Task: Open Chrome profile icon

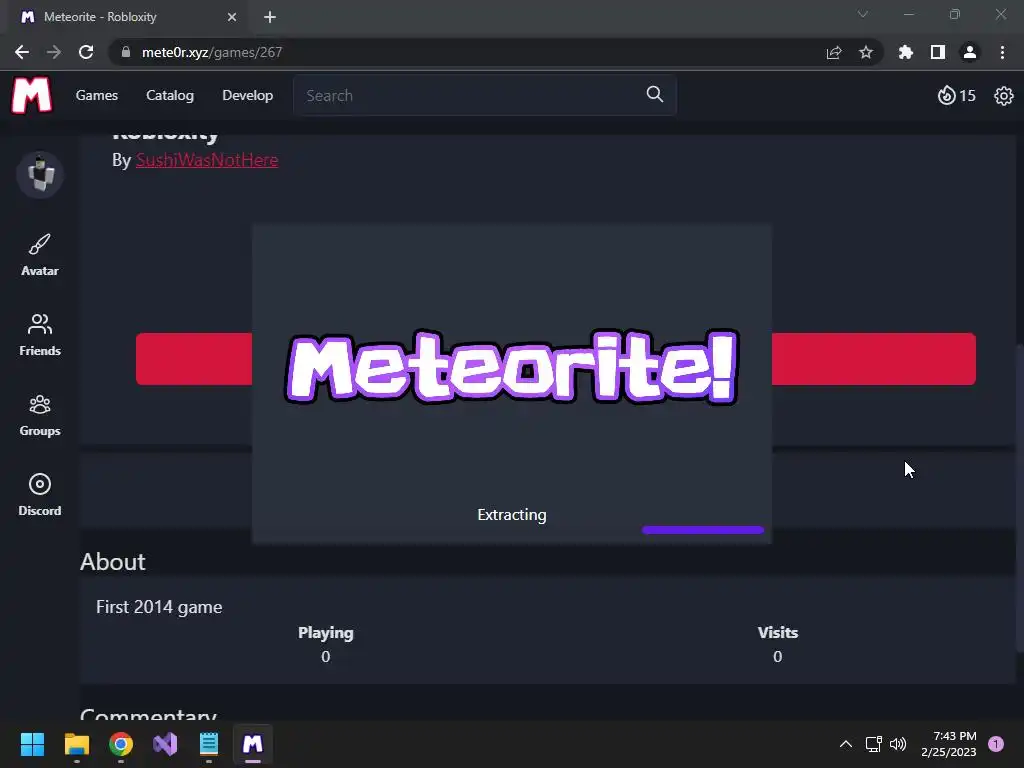Action: (970, 52)
